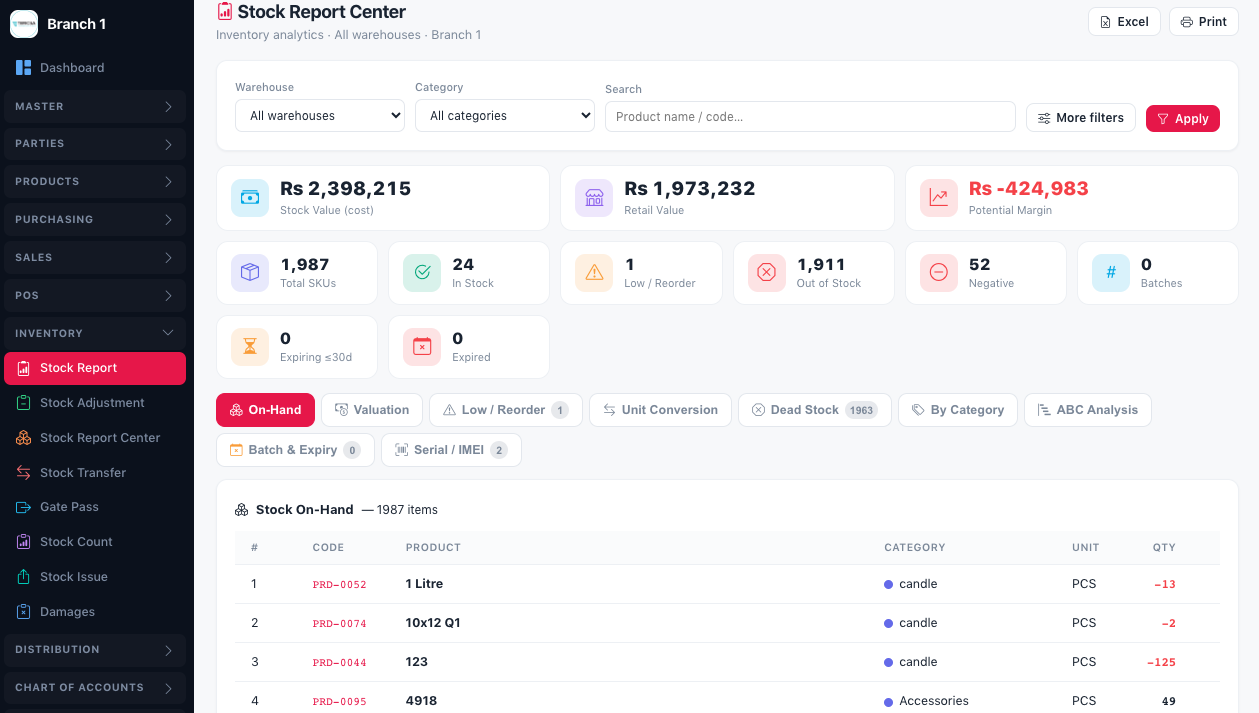
Task: Click the Stock Report sidebar icon
Action: (24, 368)
